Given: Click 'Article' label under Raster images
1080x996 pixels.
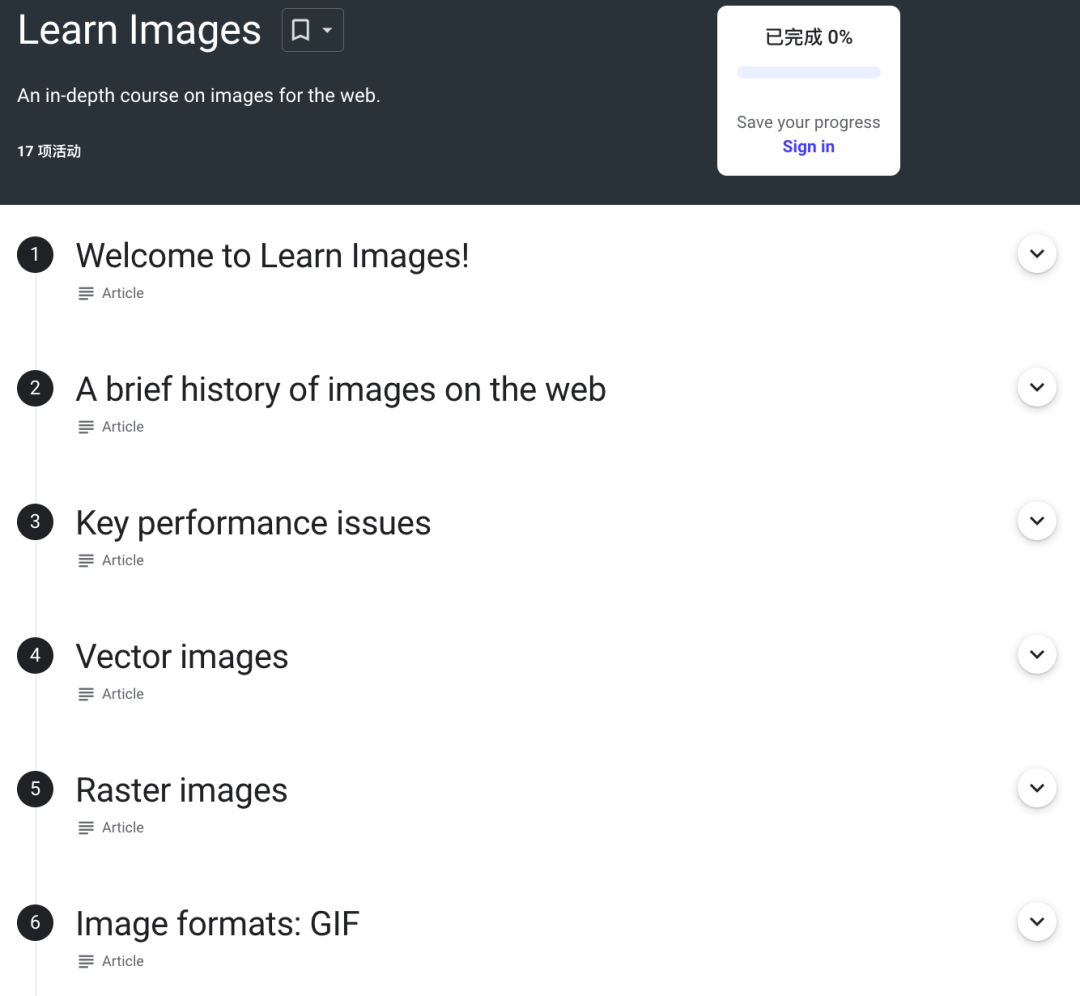Looking at the screenshot, I should pyautogui.click(x=123, y=827).
